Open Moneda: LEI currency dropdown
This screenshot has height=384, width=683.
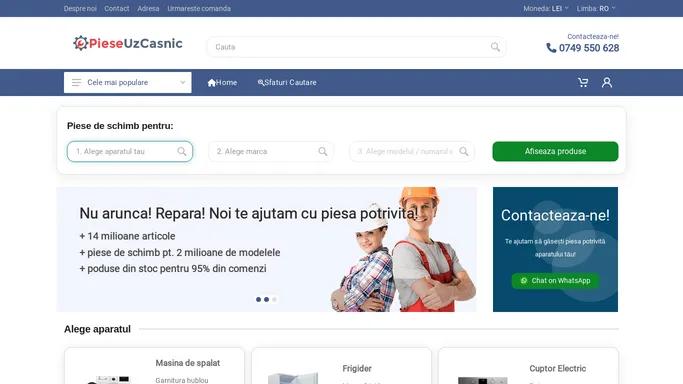546,8
